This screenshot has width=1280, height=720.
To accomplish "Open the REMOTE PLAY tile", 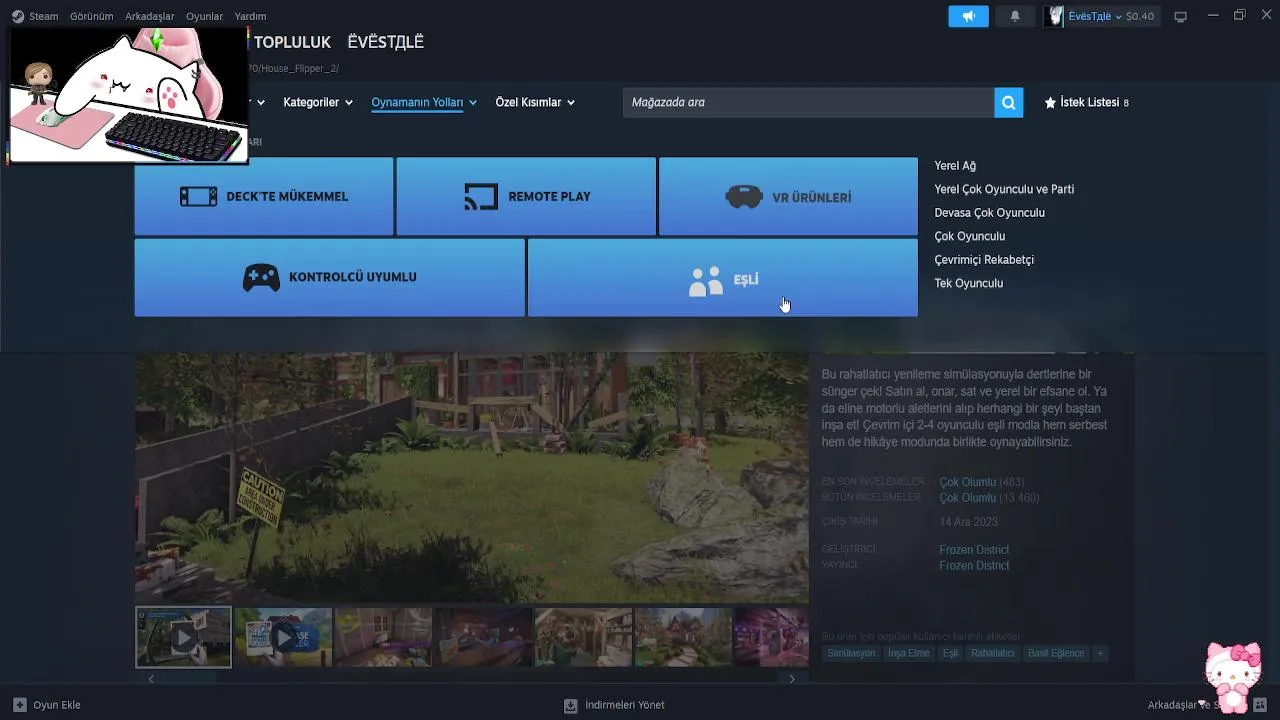I will tap(526, 196).
